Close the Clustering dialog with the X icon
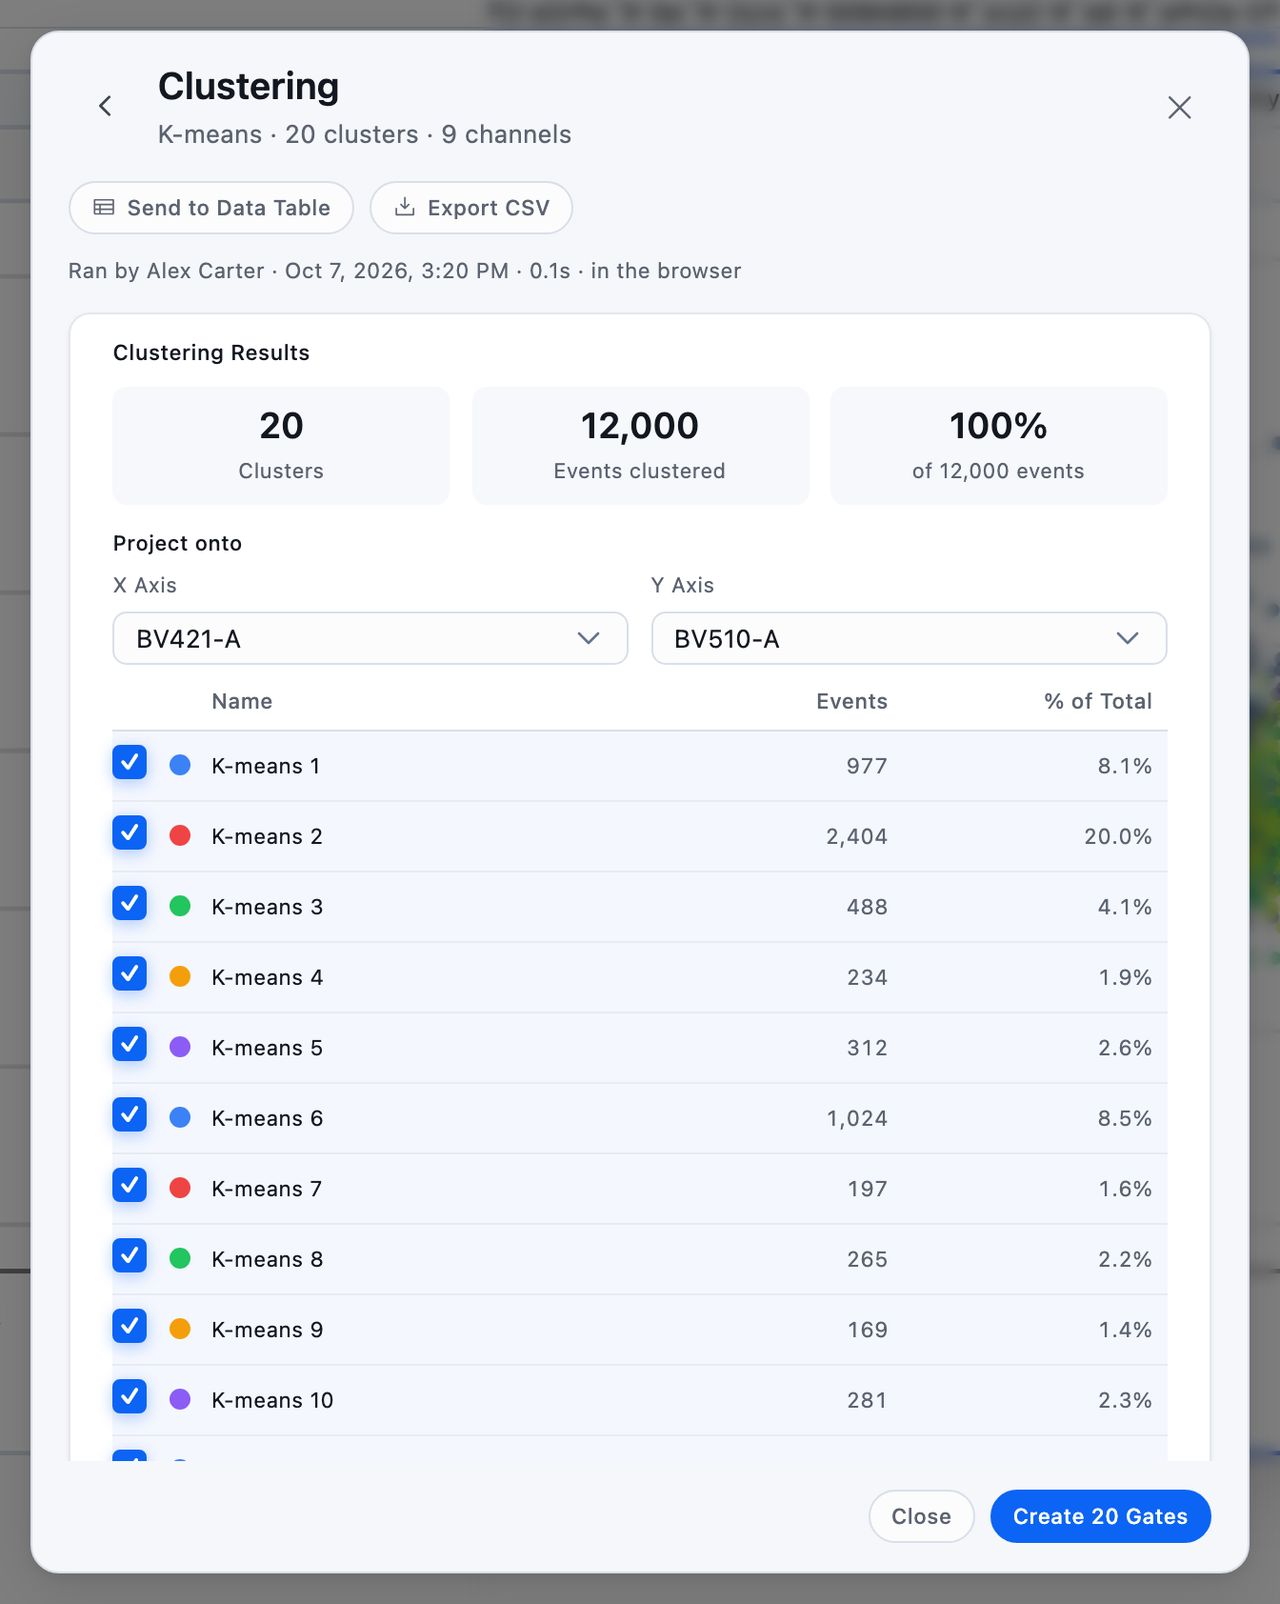 point(1179,107)
